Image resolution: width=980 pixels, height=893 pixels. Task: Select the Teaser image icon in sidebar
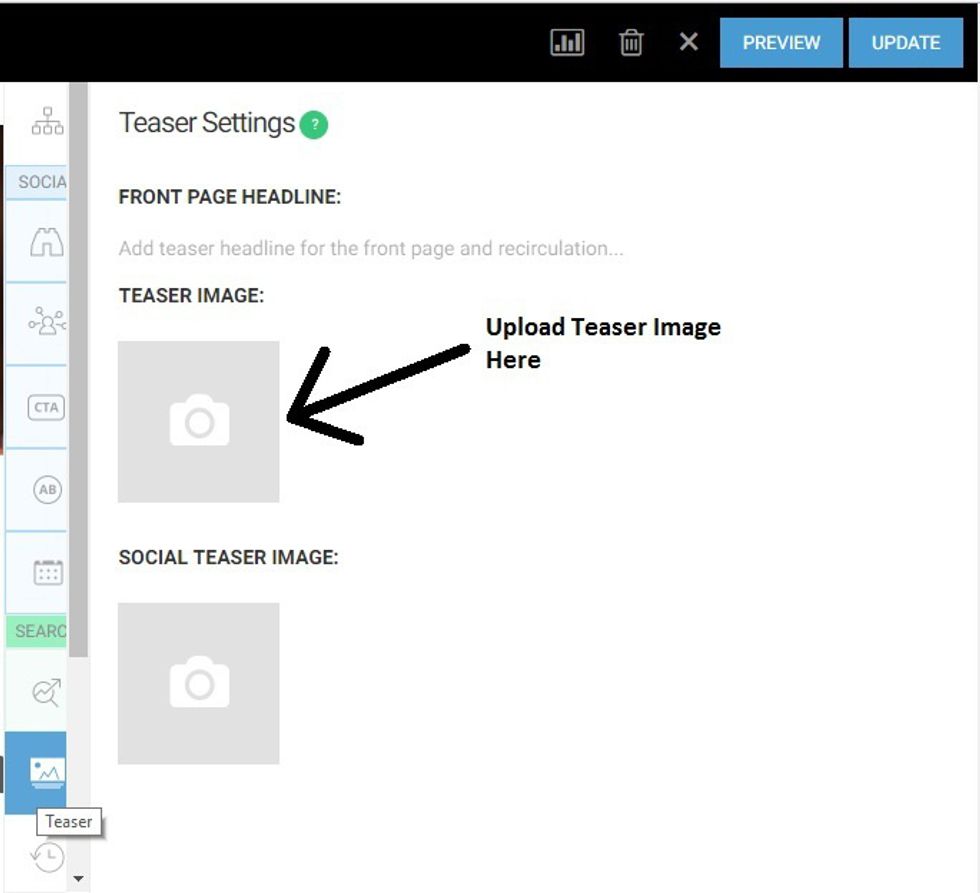pos(47,772)
